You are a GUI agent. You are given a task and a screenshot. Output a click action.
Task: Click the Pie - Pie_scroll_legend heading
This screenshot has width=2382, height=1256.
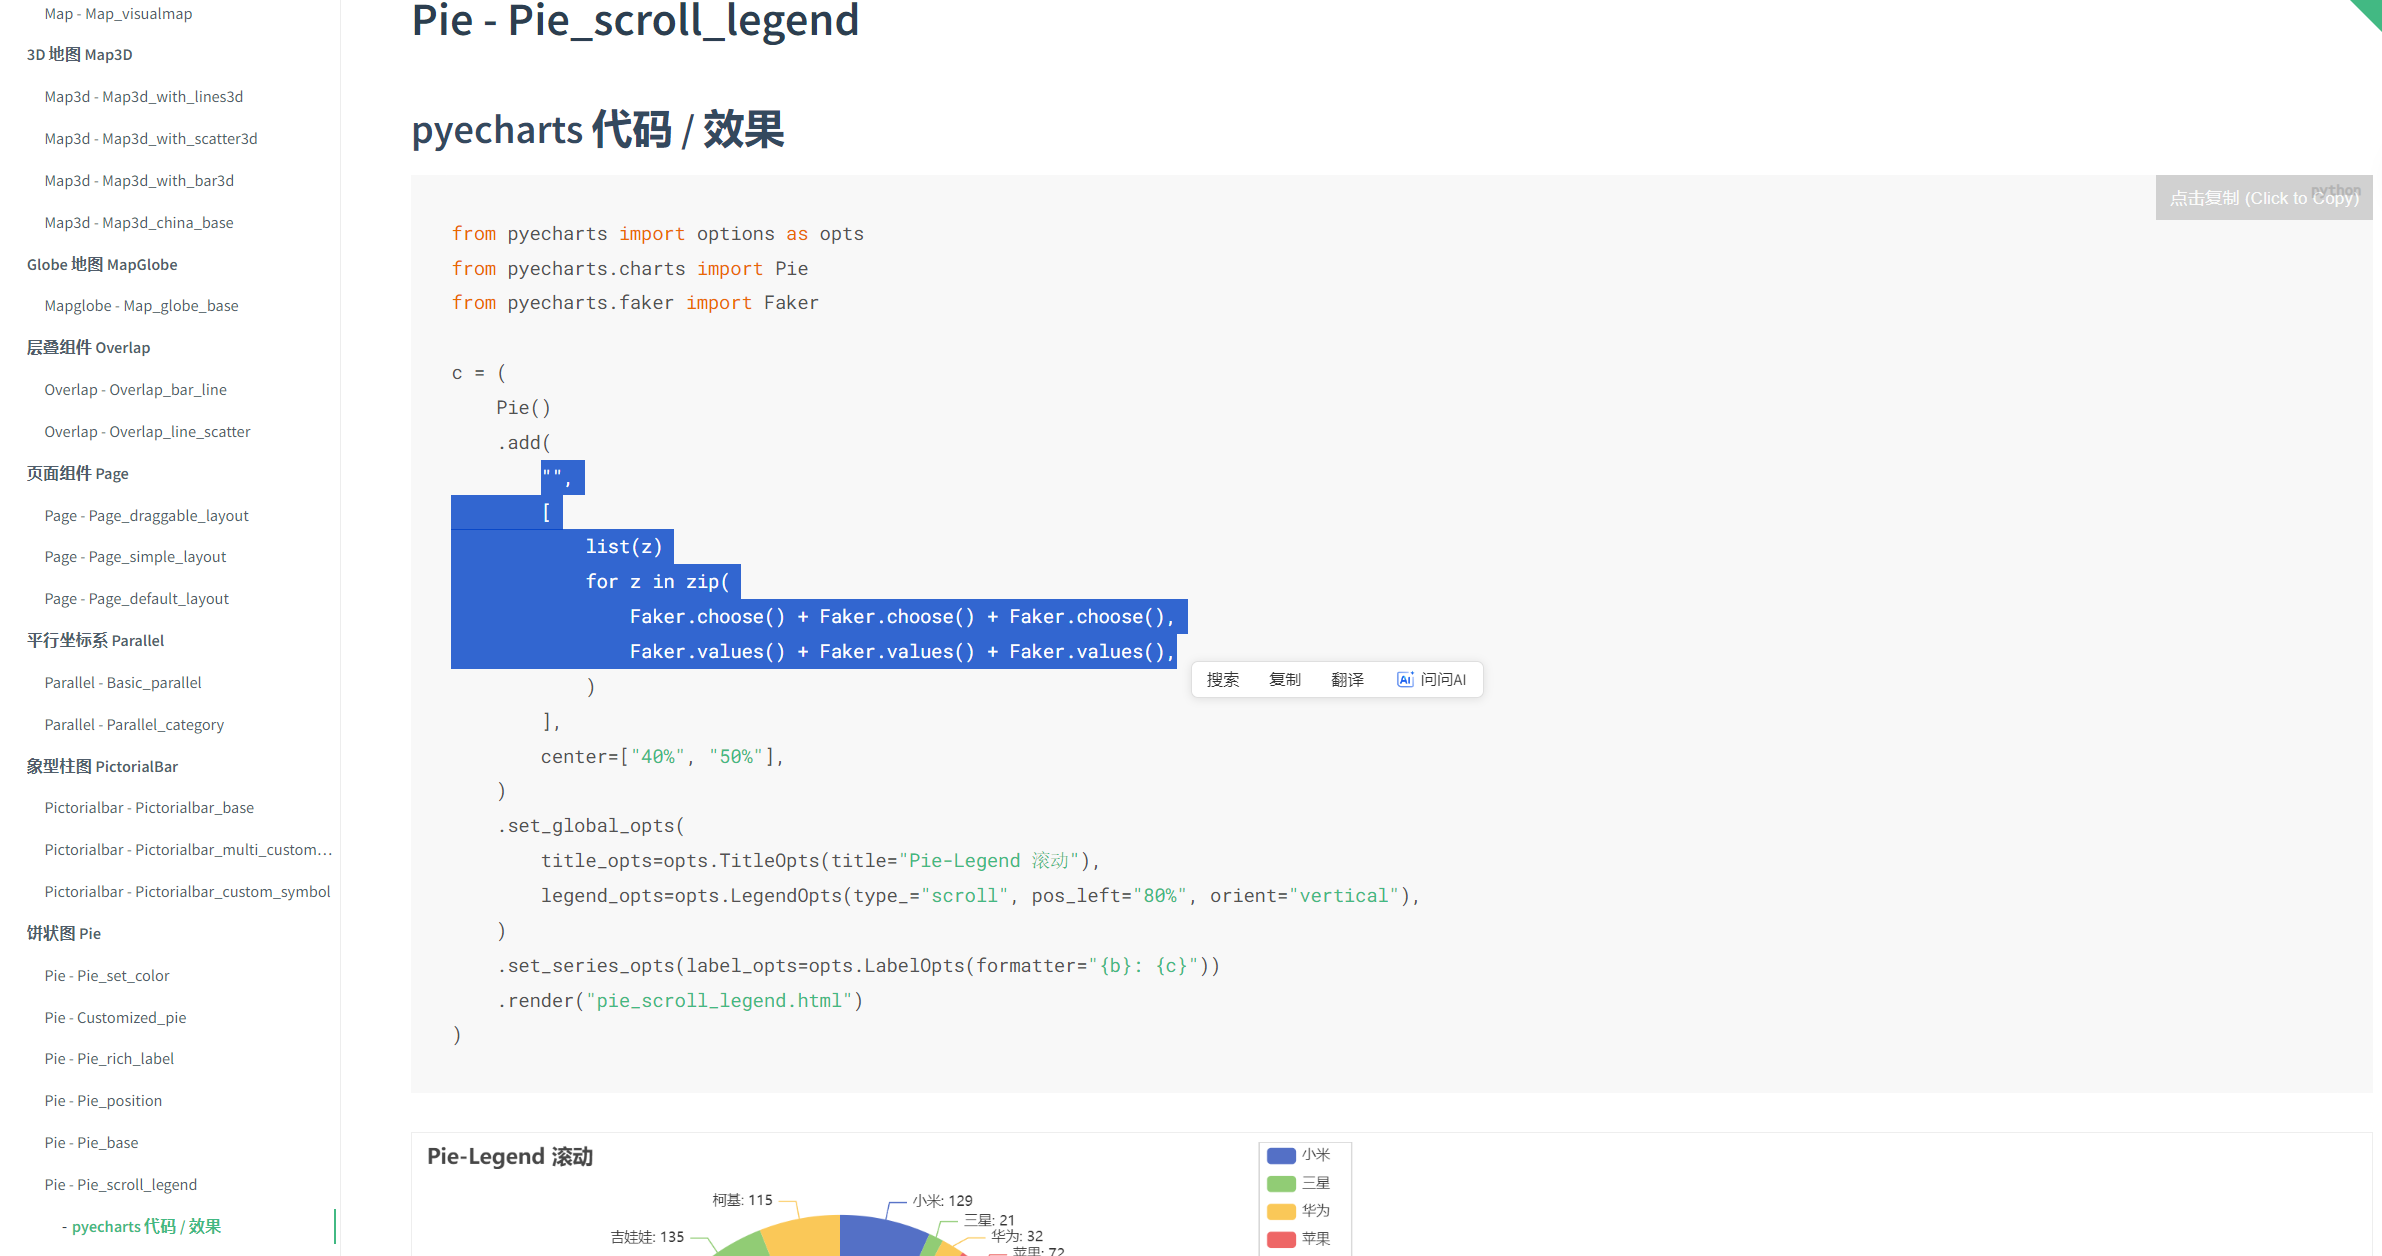635,20
